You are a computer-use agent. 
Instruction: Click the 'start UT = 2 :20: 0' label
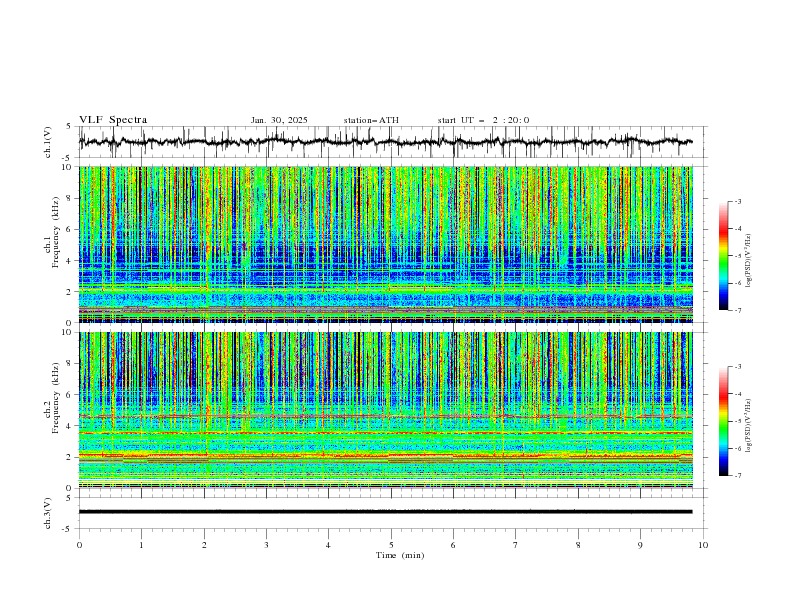pyautogui.click(x=483, y=120)
